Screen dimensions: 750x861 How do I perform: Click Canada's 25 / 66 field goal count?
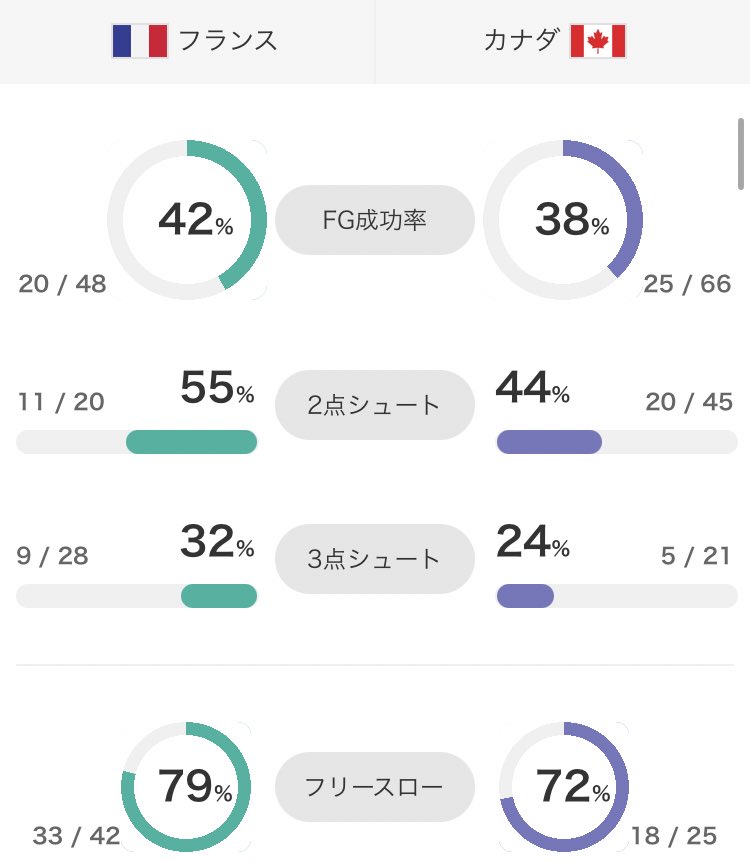[x=688, y=284]
